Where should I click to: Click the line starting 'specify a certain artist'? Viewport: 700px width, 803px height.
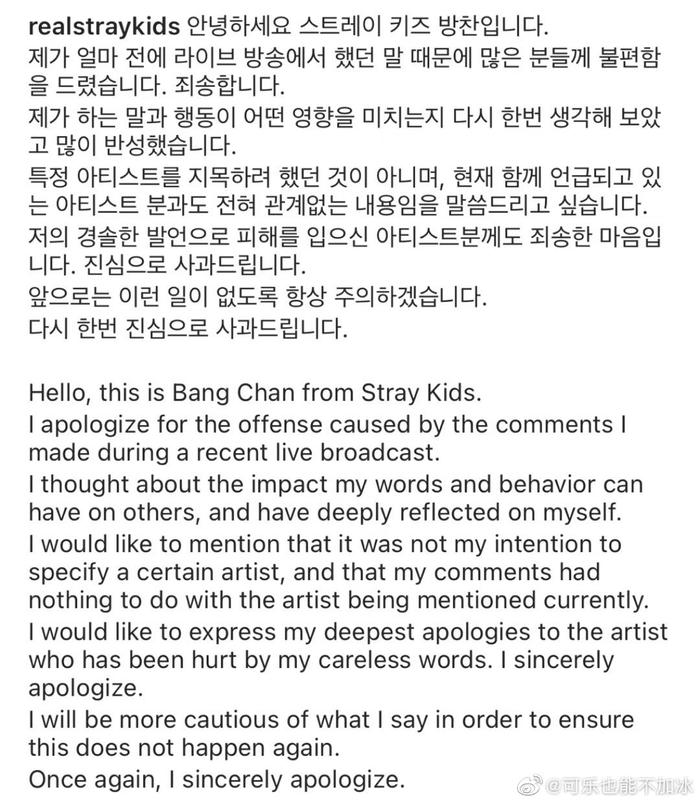(x=314, y=572)
